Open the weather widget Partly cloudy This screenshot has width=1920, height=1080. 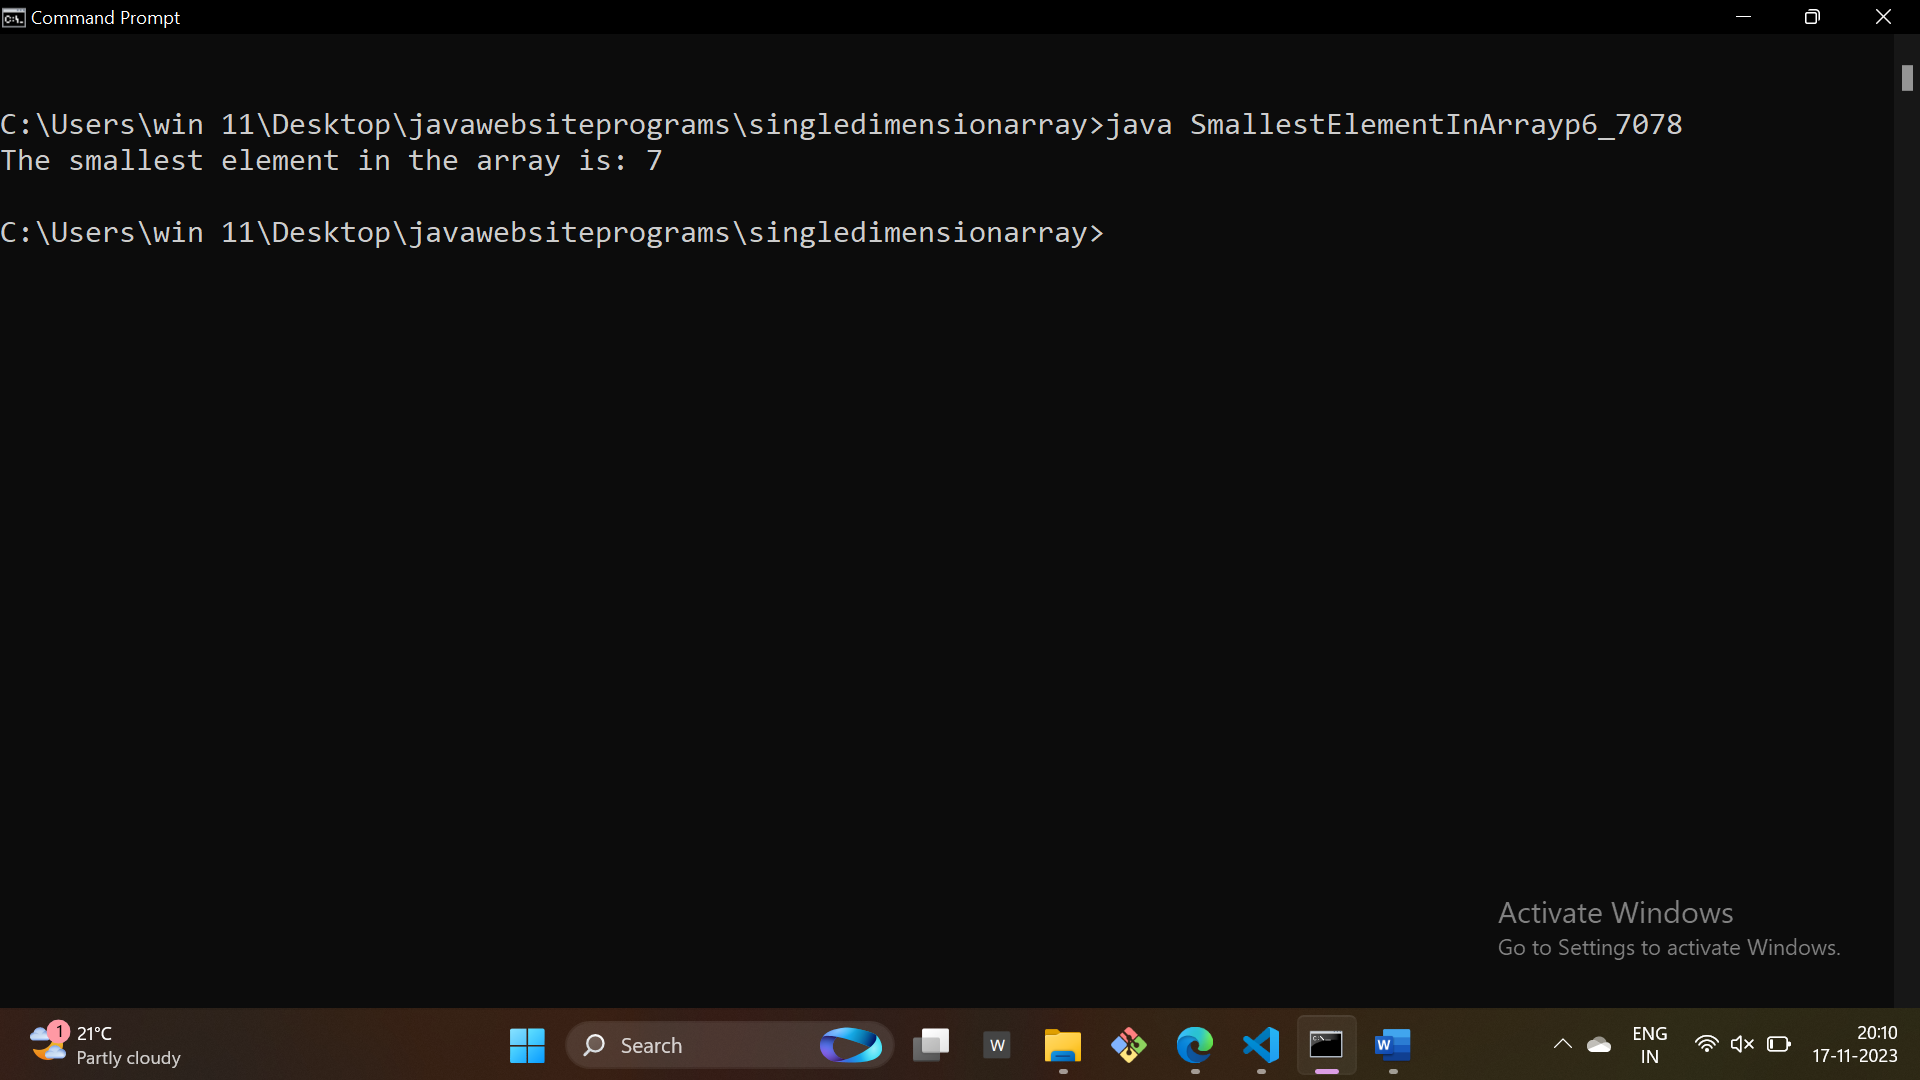(105, 1045)
